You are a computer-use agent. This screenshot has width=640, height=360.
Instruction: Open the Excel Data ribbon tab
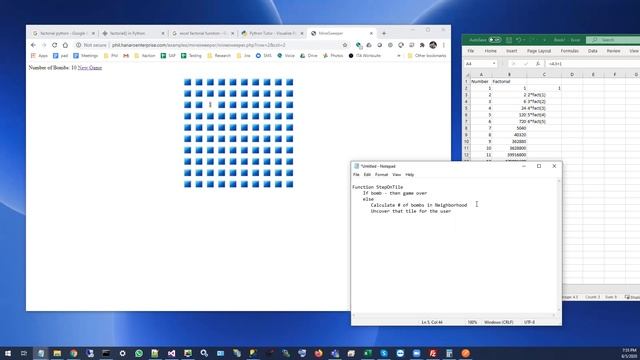point(593,51)
